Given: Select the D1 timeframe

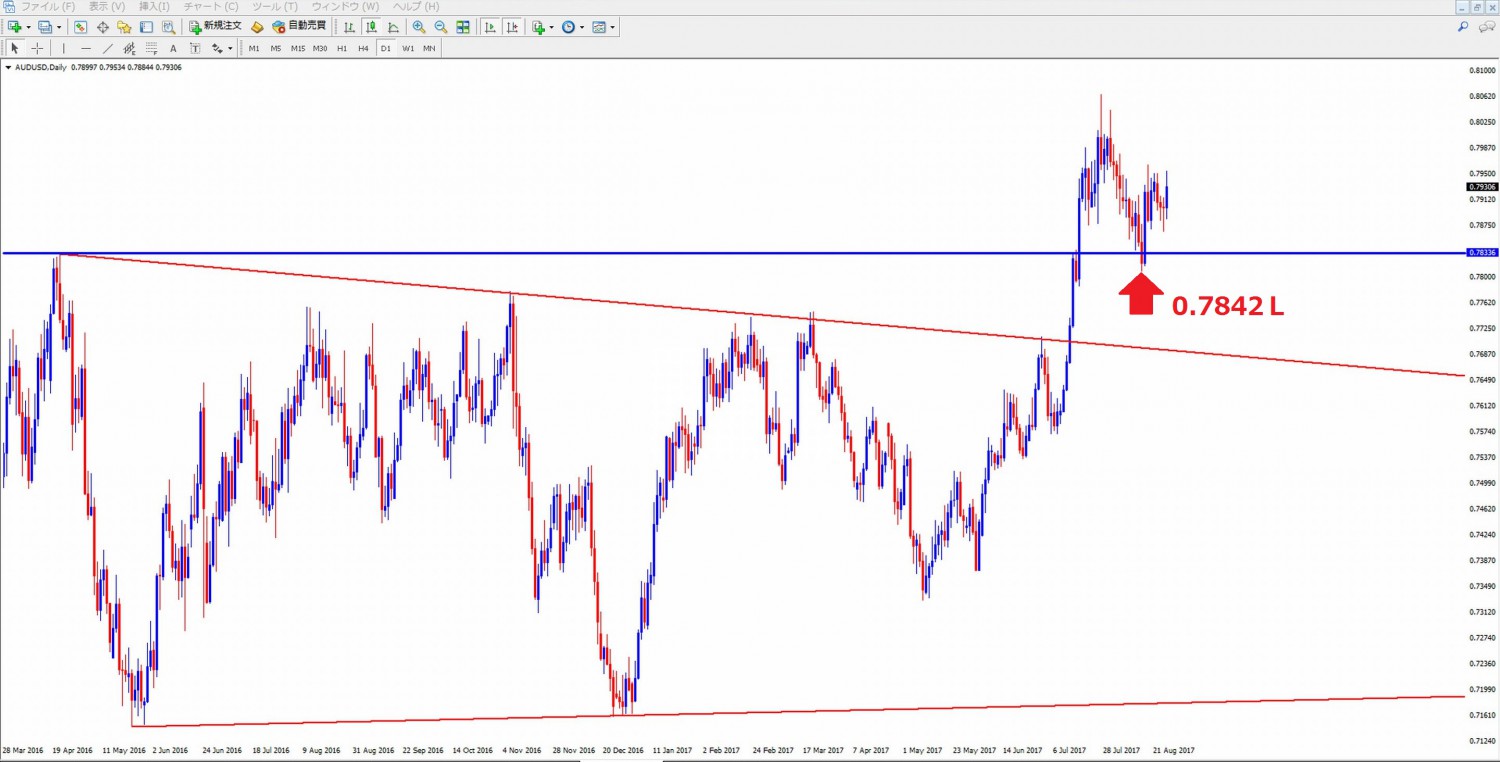Looking at the screenshot, I should click(x=385, y=48).
